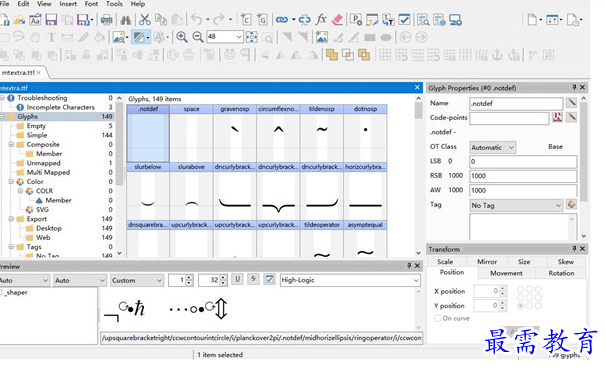Click the Redo arrow icon

[x=219, y=19]
